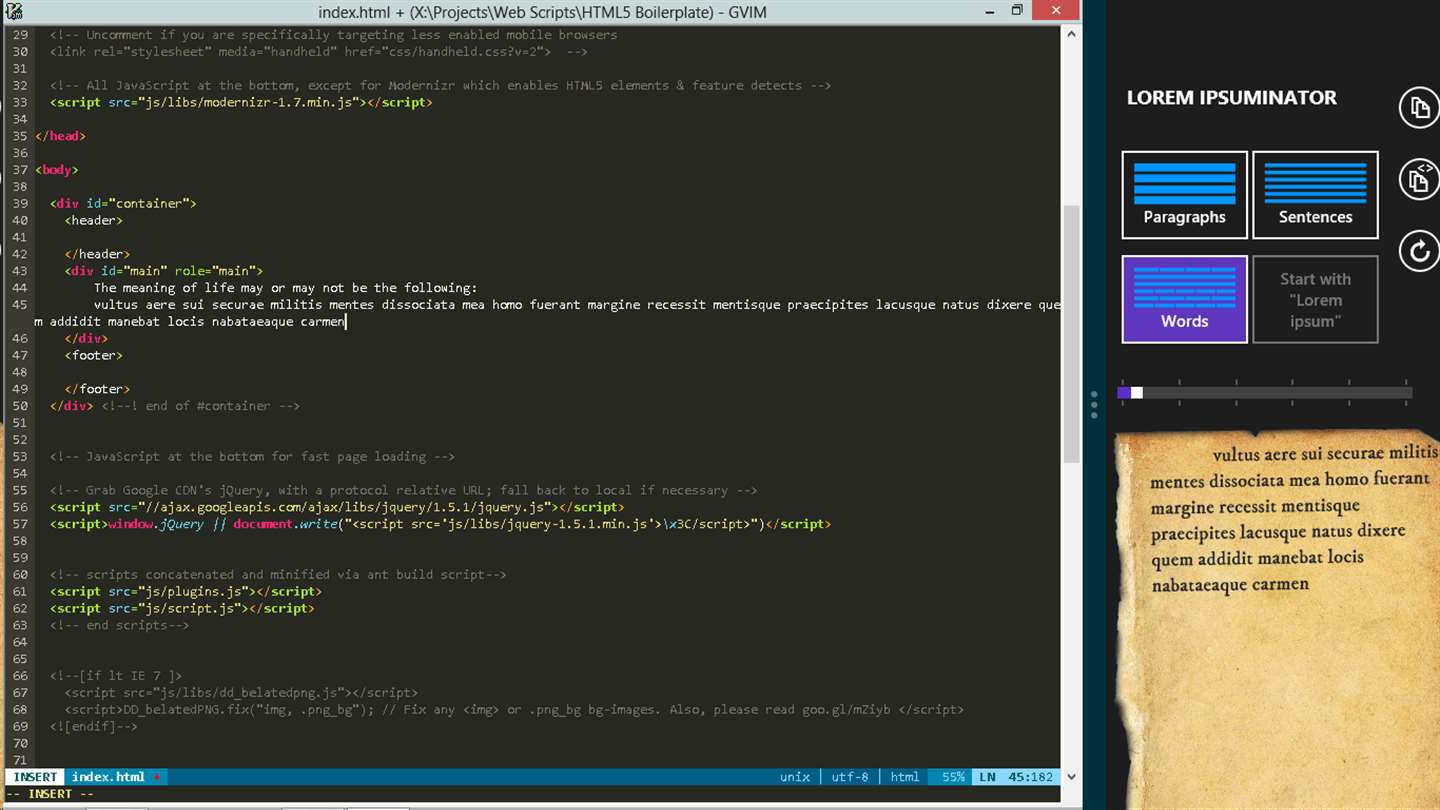Viewport: 1440px width, 810px height.
Task: Place cursor on the closing </head> tag
Action: point(61,136)
